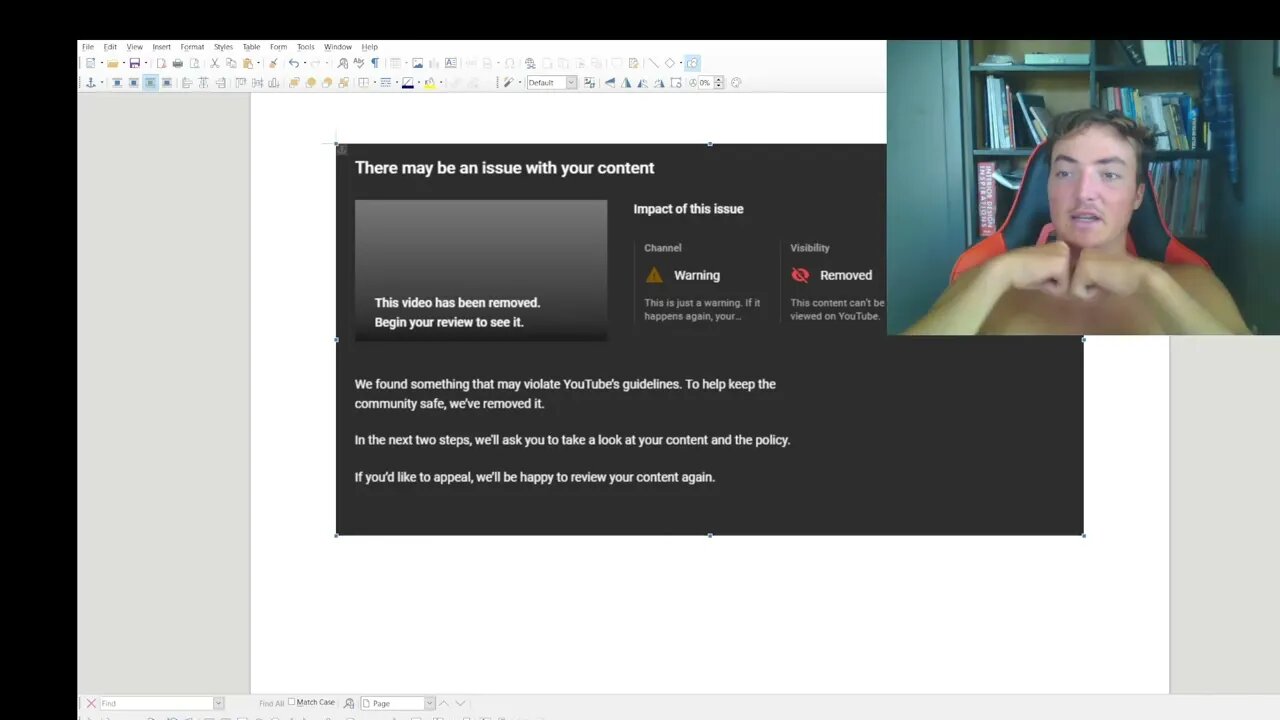The height and width of the screenshot is (720, 1280).
Task: Click the Open folder icon
Action: 112,63
